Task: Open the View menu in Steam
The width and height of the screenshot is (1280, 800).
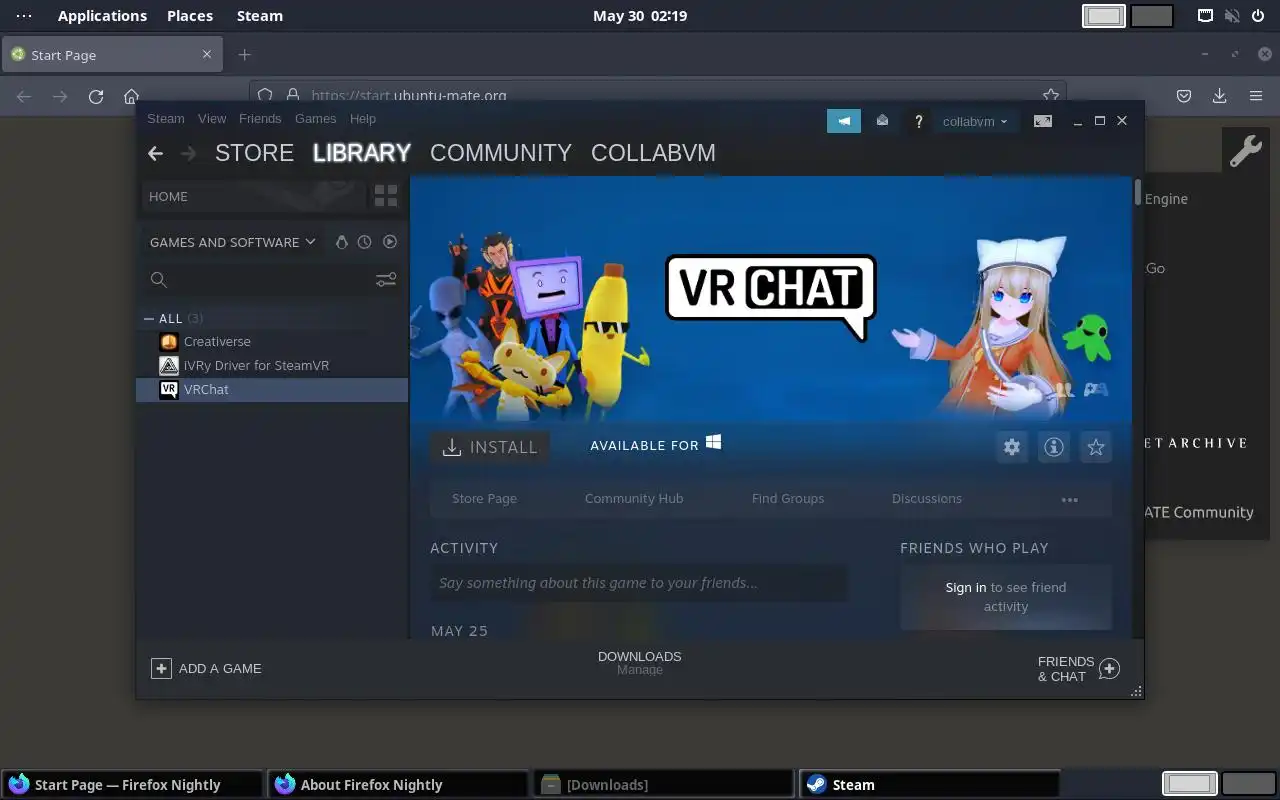Action: (212, 118)
